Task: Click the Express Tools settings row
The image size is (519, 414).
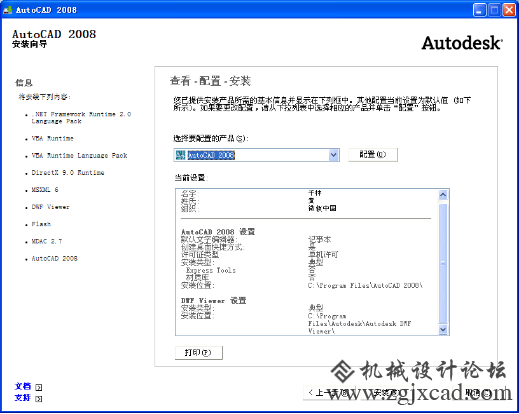Action: pyautogui.click(x=211, y=270)
